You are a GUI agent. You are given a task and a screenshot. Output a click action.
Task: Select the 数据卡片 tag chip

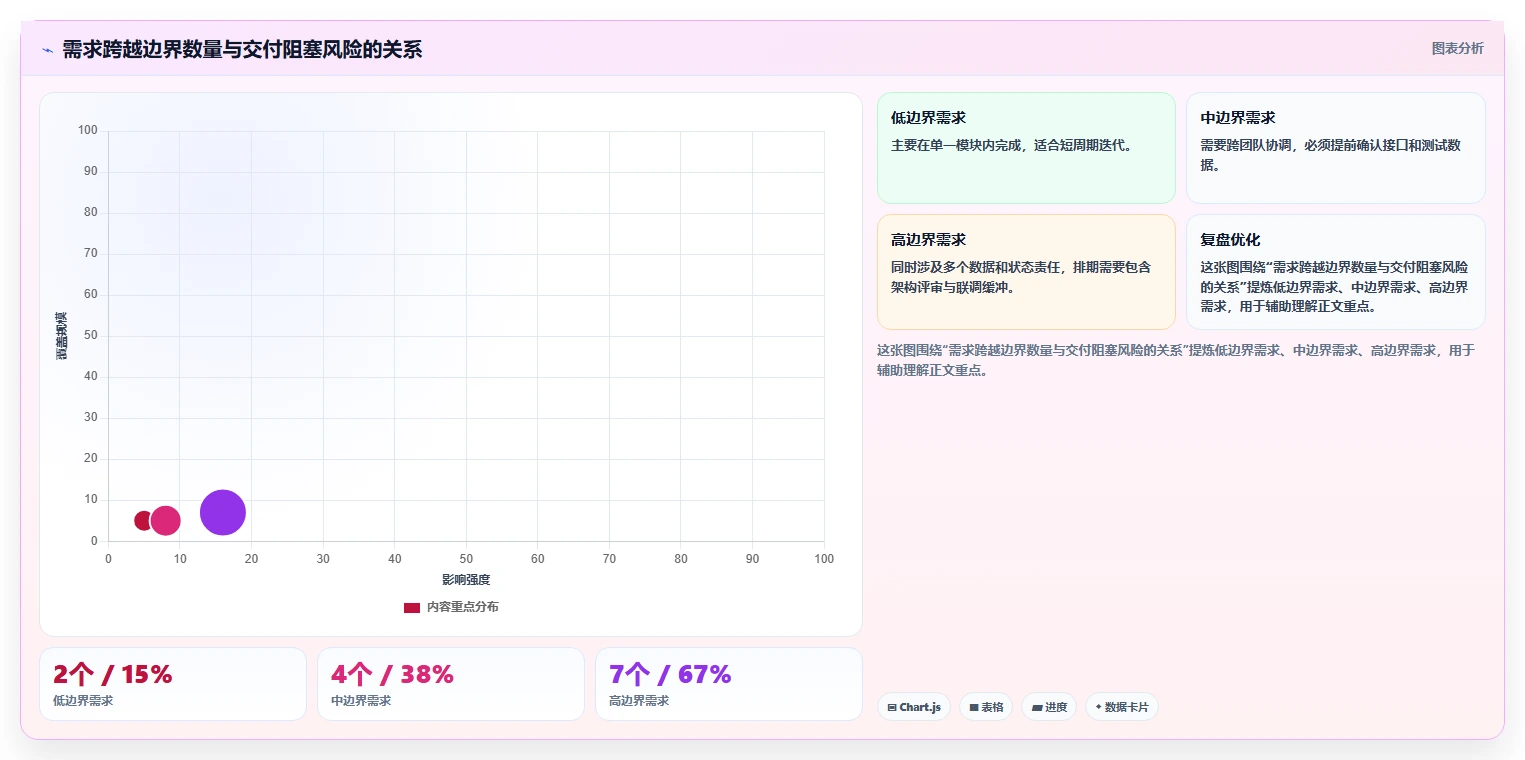(x=1122, y=707)
